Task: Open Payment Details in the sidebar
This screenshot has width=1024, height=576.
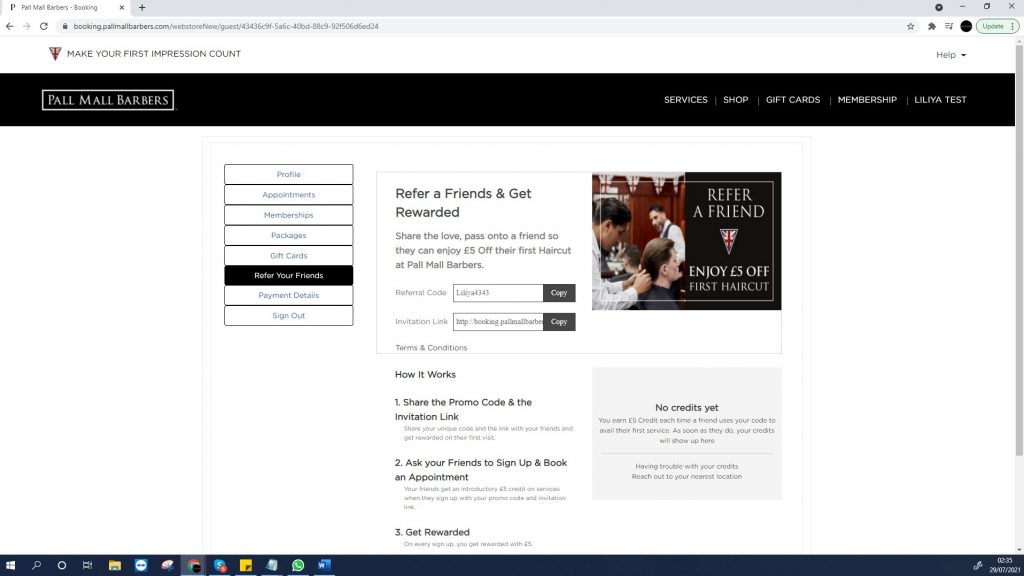Action: pos(289,295)
